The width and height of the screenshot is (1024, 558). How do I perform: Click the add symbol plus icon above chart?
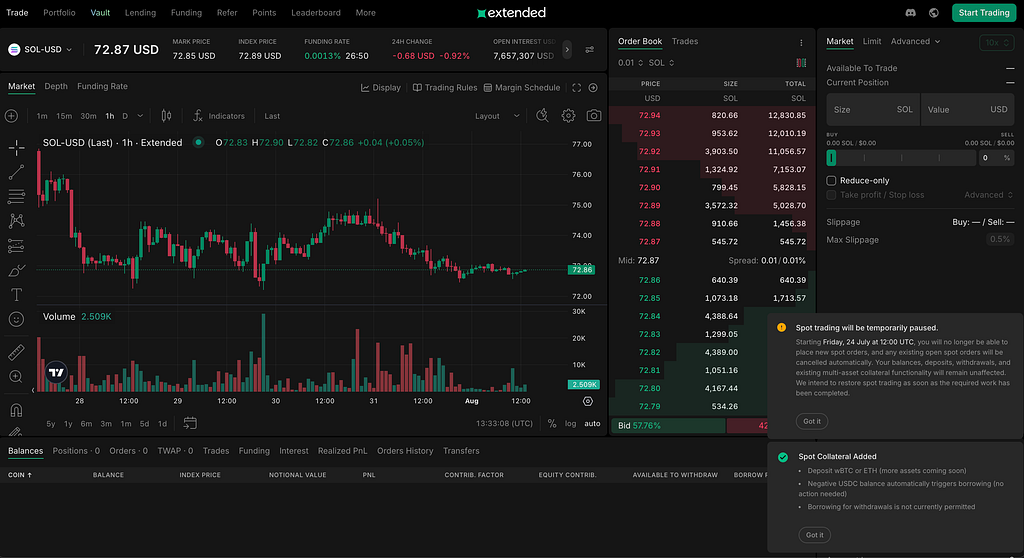11,116
